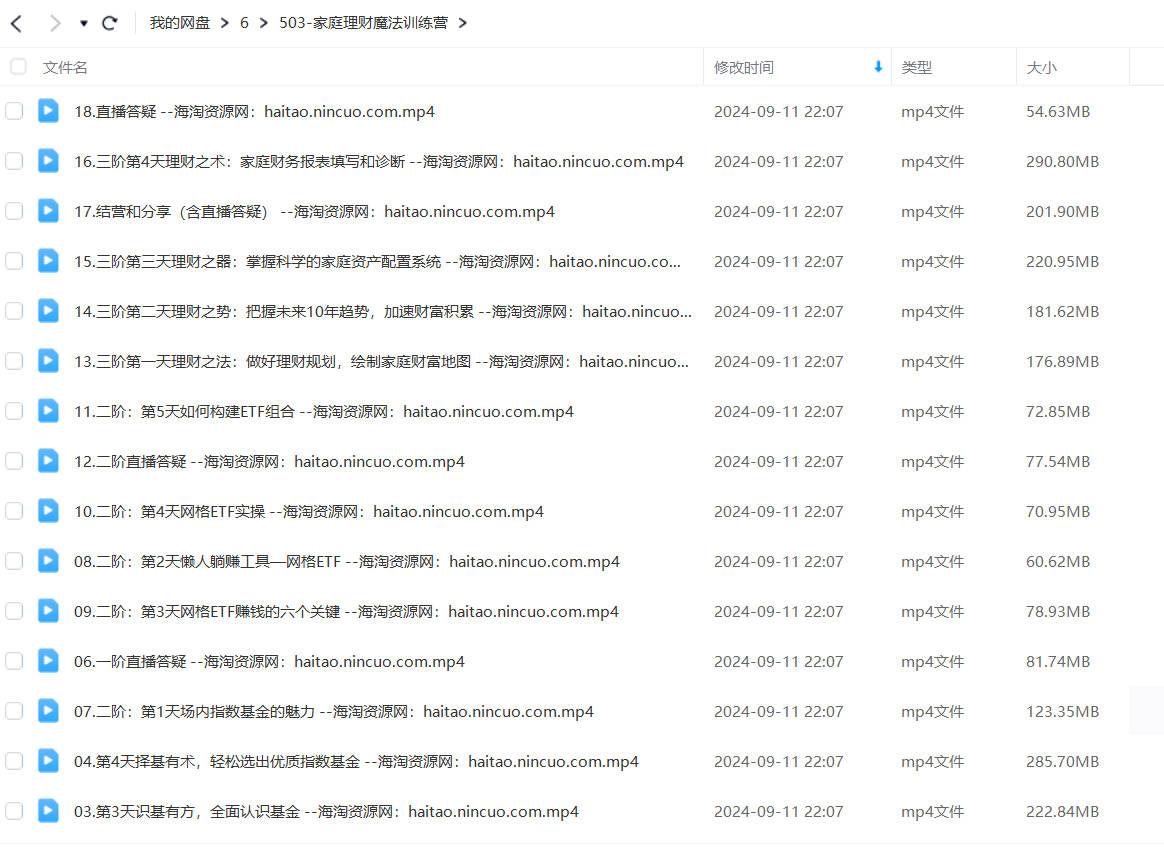Image resolution: width=1164 pixels, height=854 pixels.
Task: Open the navigation history dropdown triangle
Action: coord(84,24)
